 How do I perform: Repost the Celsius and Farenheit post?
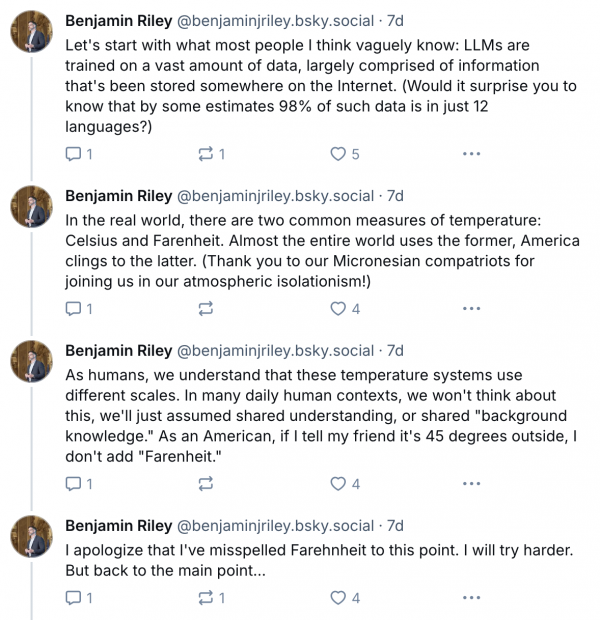point(206,309)
